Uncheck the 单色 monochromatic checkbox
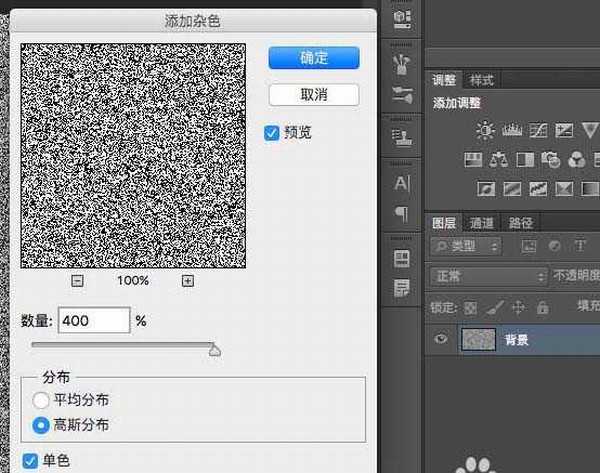The image size is (600, 473). click(x=29, y=461)
